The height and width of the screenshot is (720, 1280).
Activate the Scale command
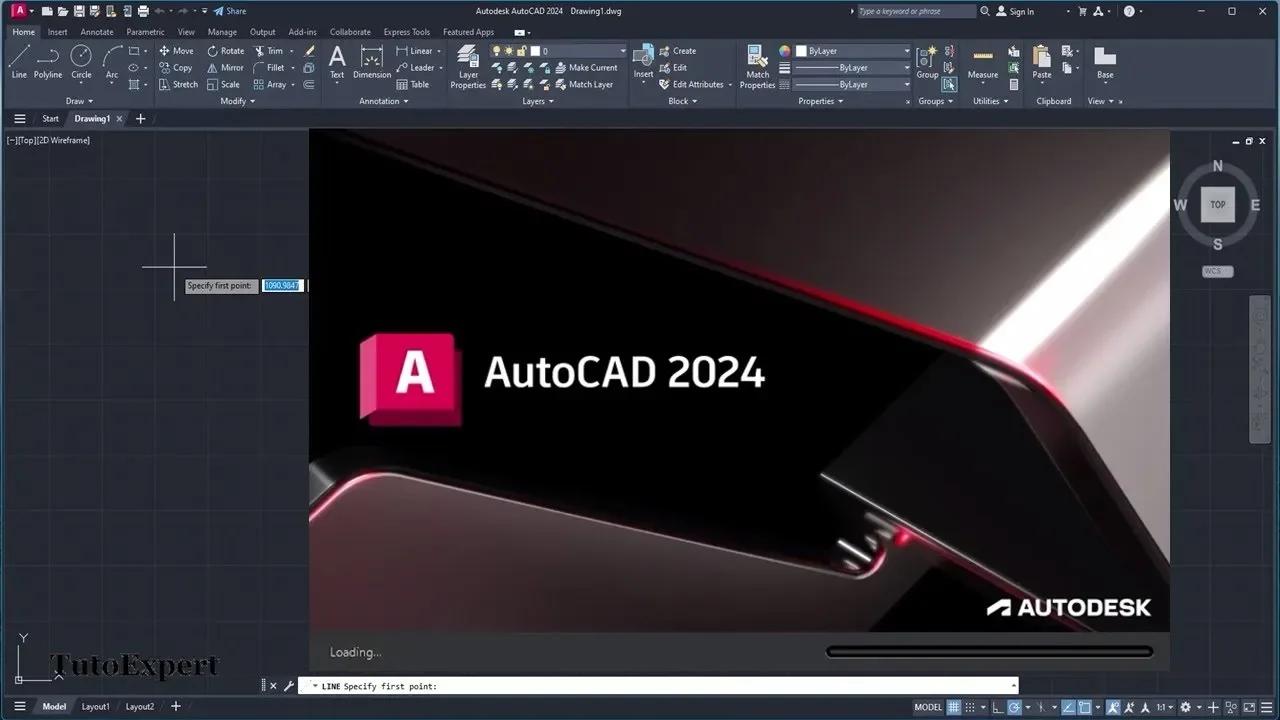click(x=224, y=85)
